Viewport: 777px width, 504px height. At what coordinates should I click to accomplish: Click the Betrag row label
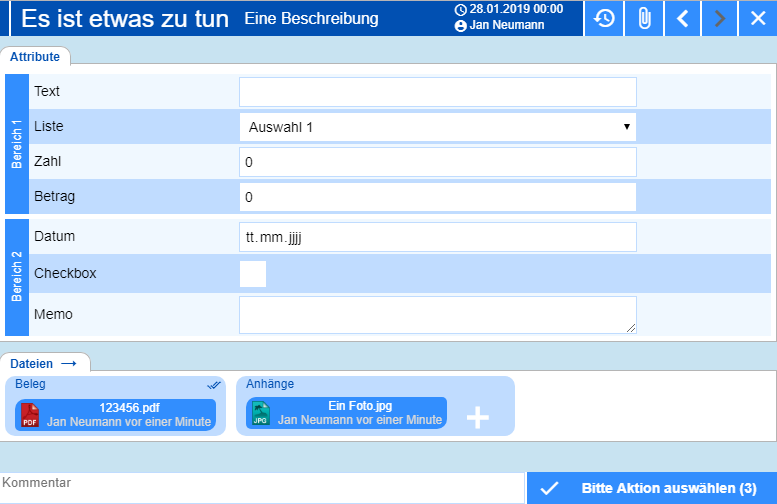[x=55, y=197]
